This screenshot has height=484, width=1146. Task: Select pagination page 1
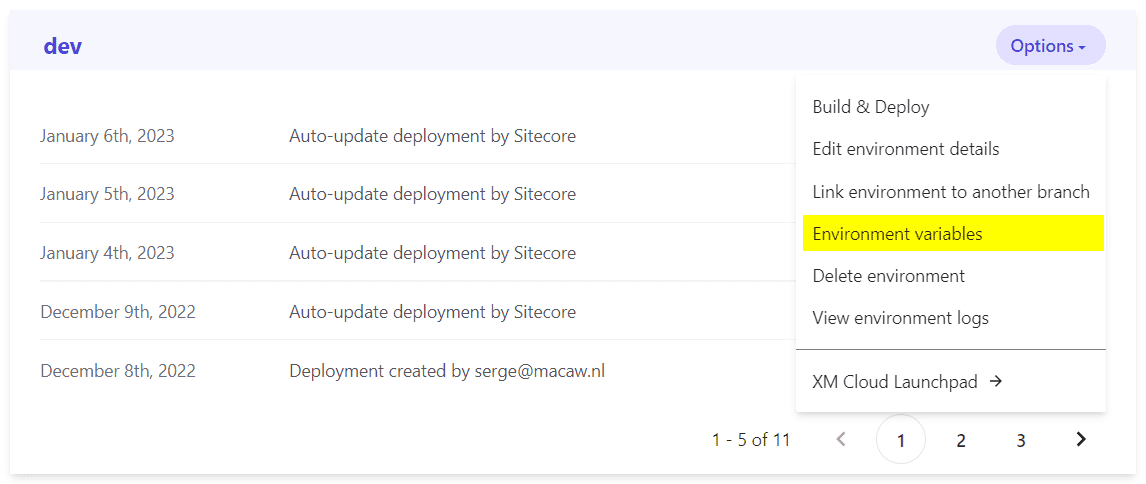[900, 440]
